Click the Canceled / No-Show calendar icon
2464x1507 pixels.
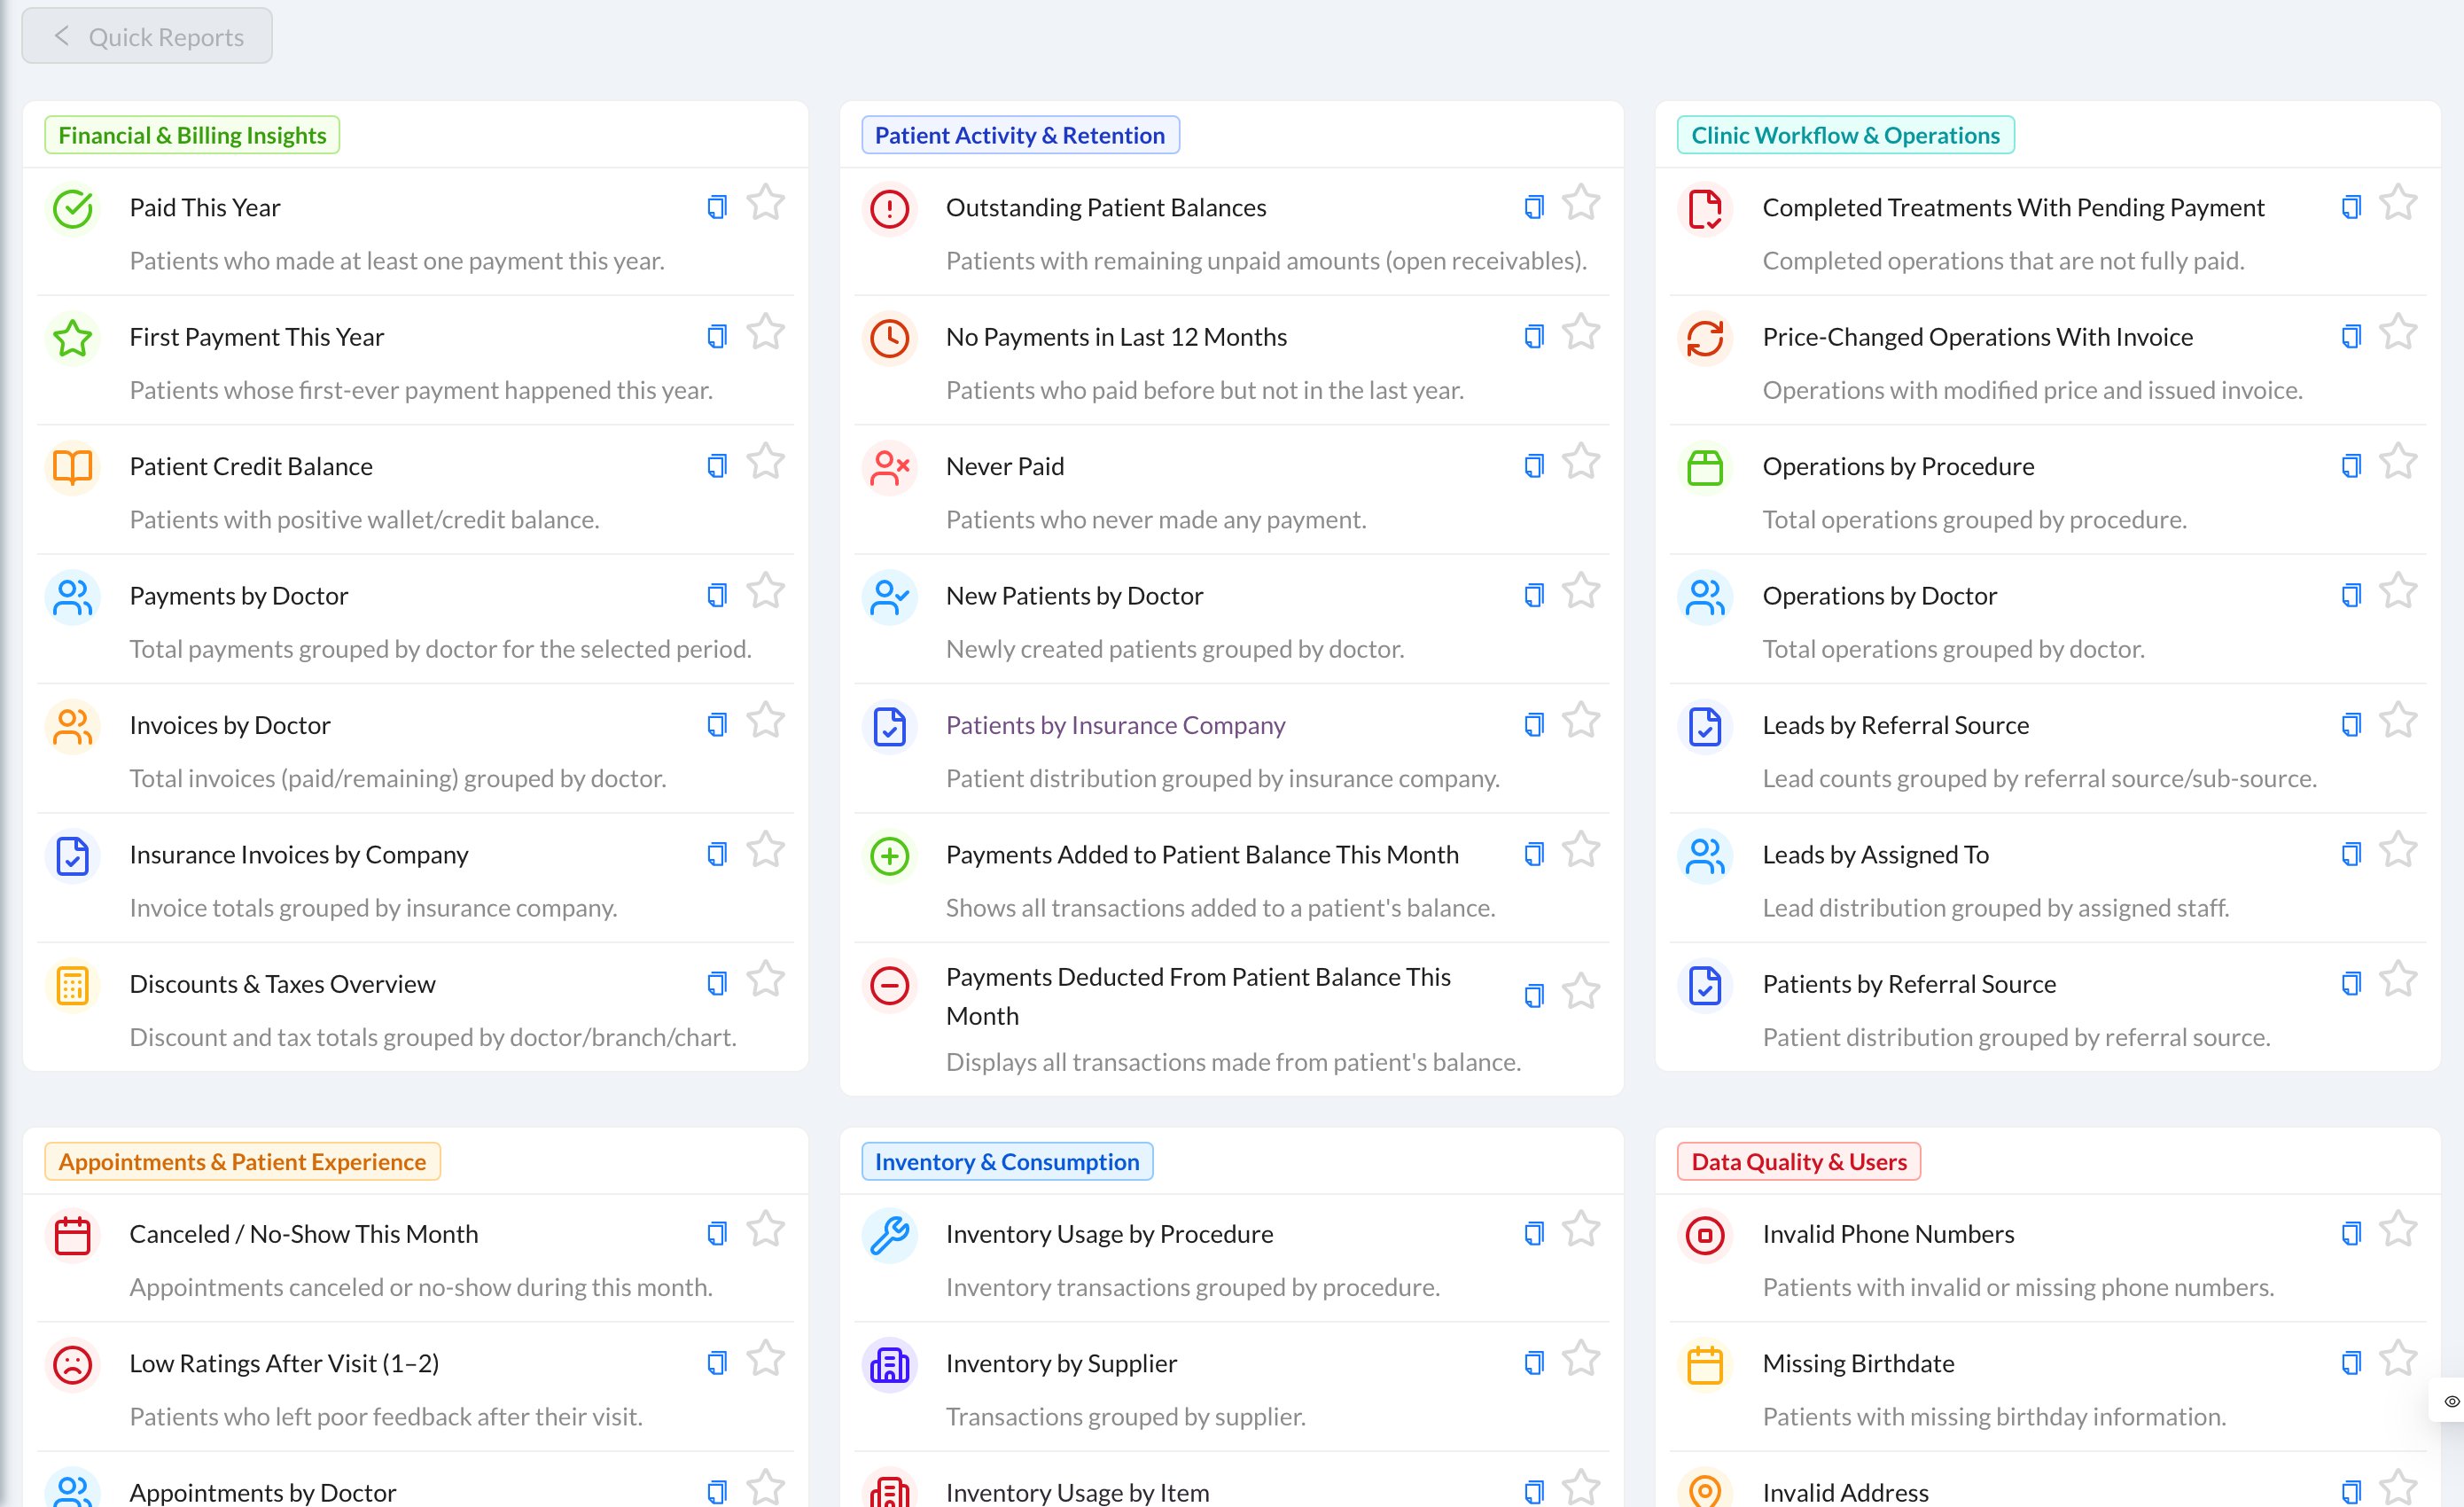click(x=73, y=1236)
